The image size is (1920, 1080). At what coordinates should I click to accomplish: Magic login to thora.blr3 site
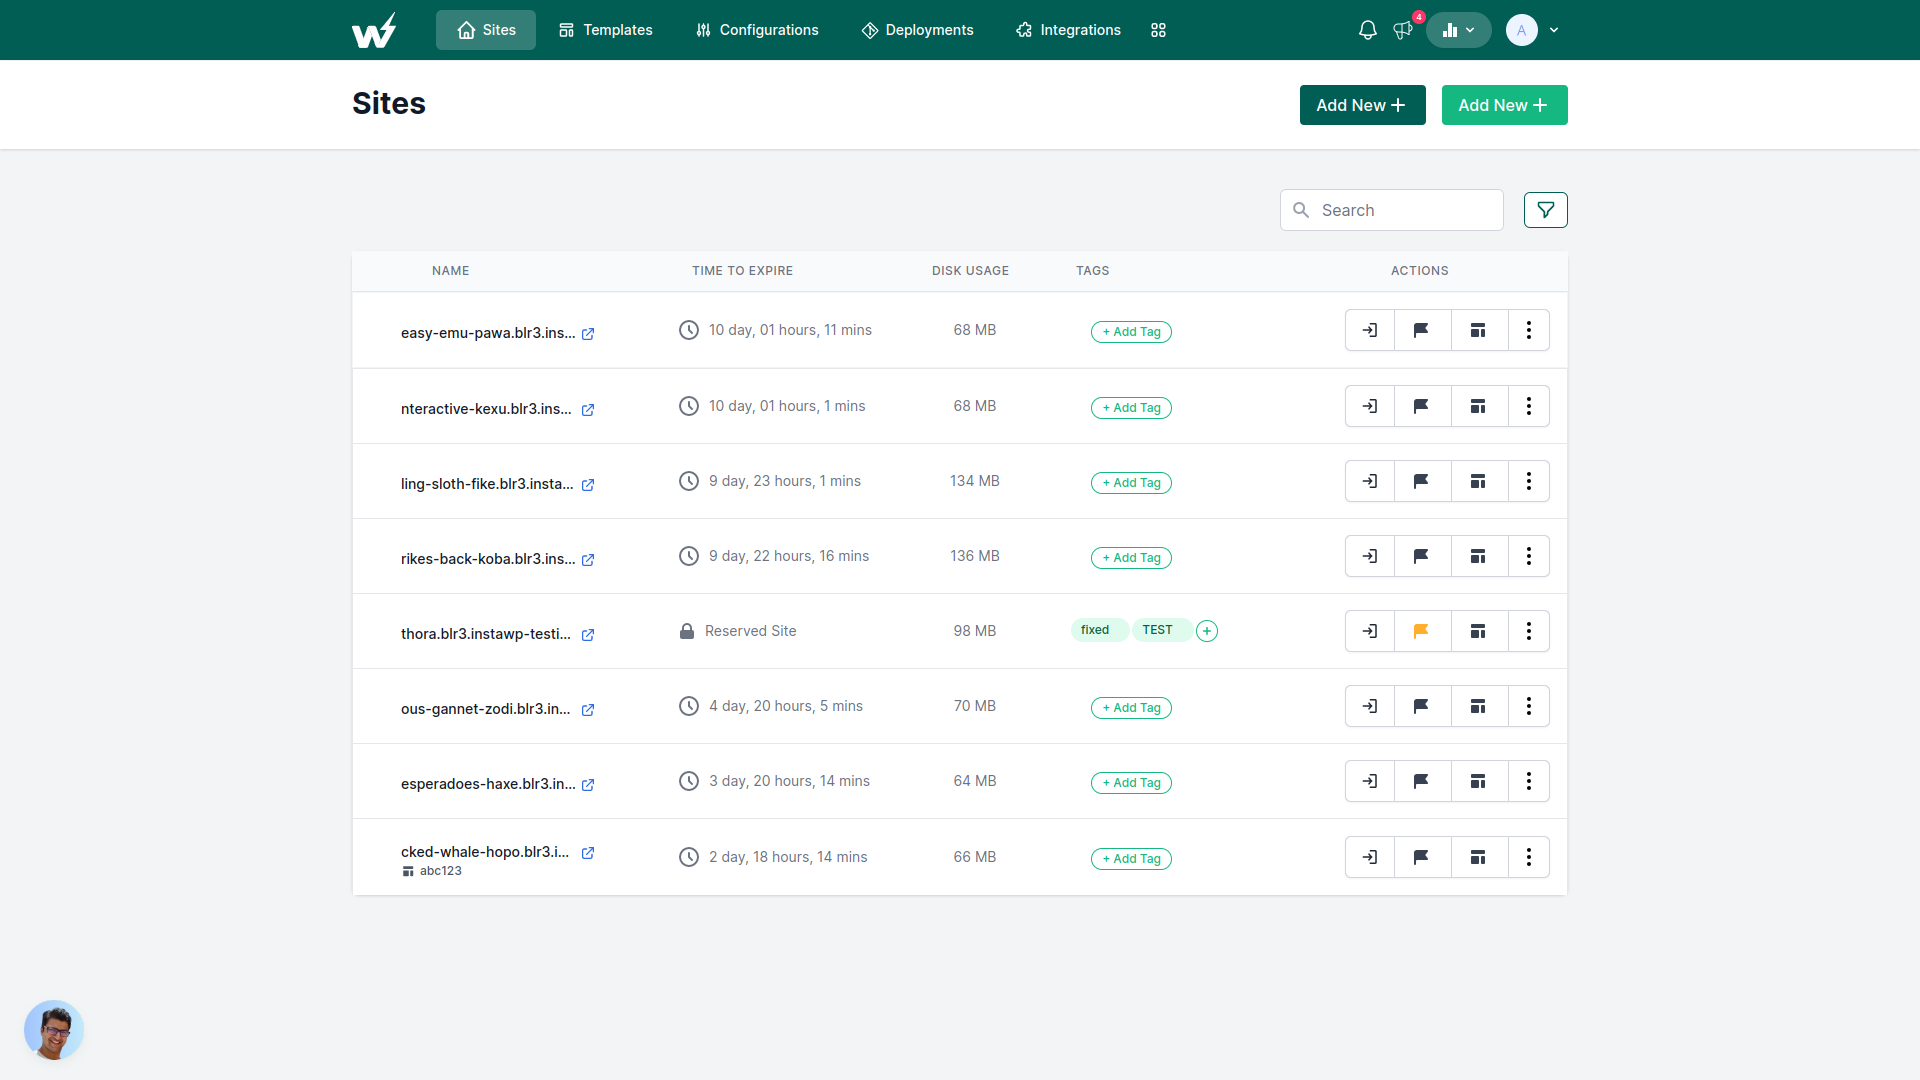1370,631
